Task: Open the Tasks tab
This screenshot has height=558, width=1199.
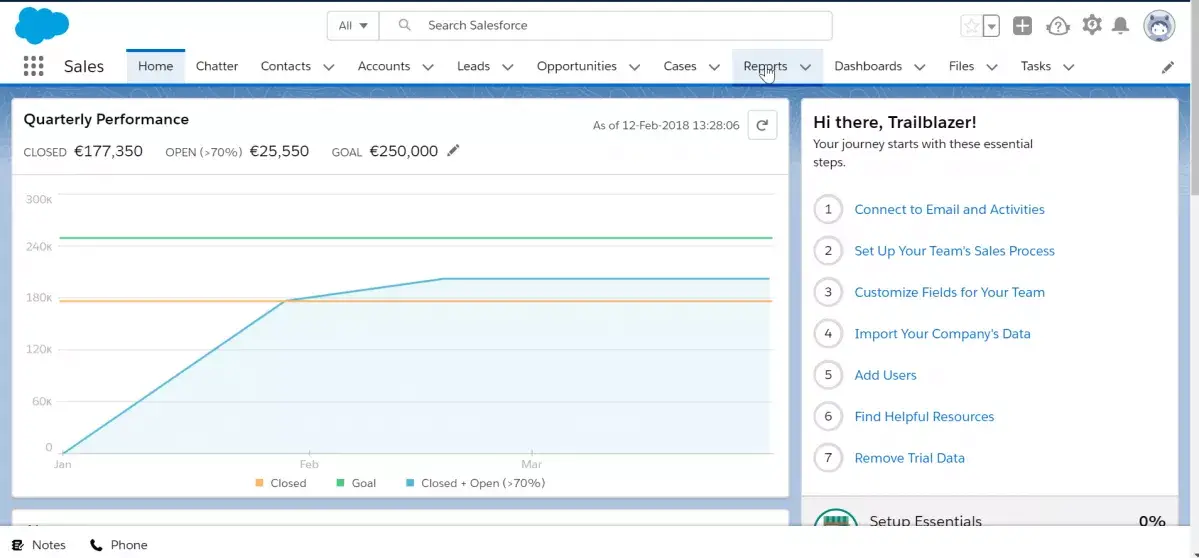Action: pyautogui.click(x=1035, y=67)
